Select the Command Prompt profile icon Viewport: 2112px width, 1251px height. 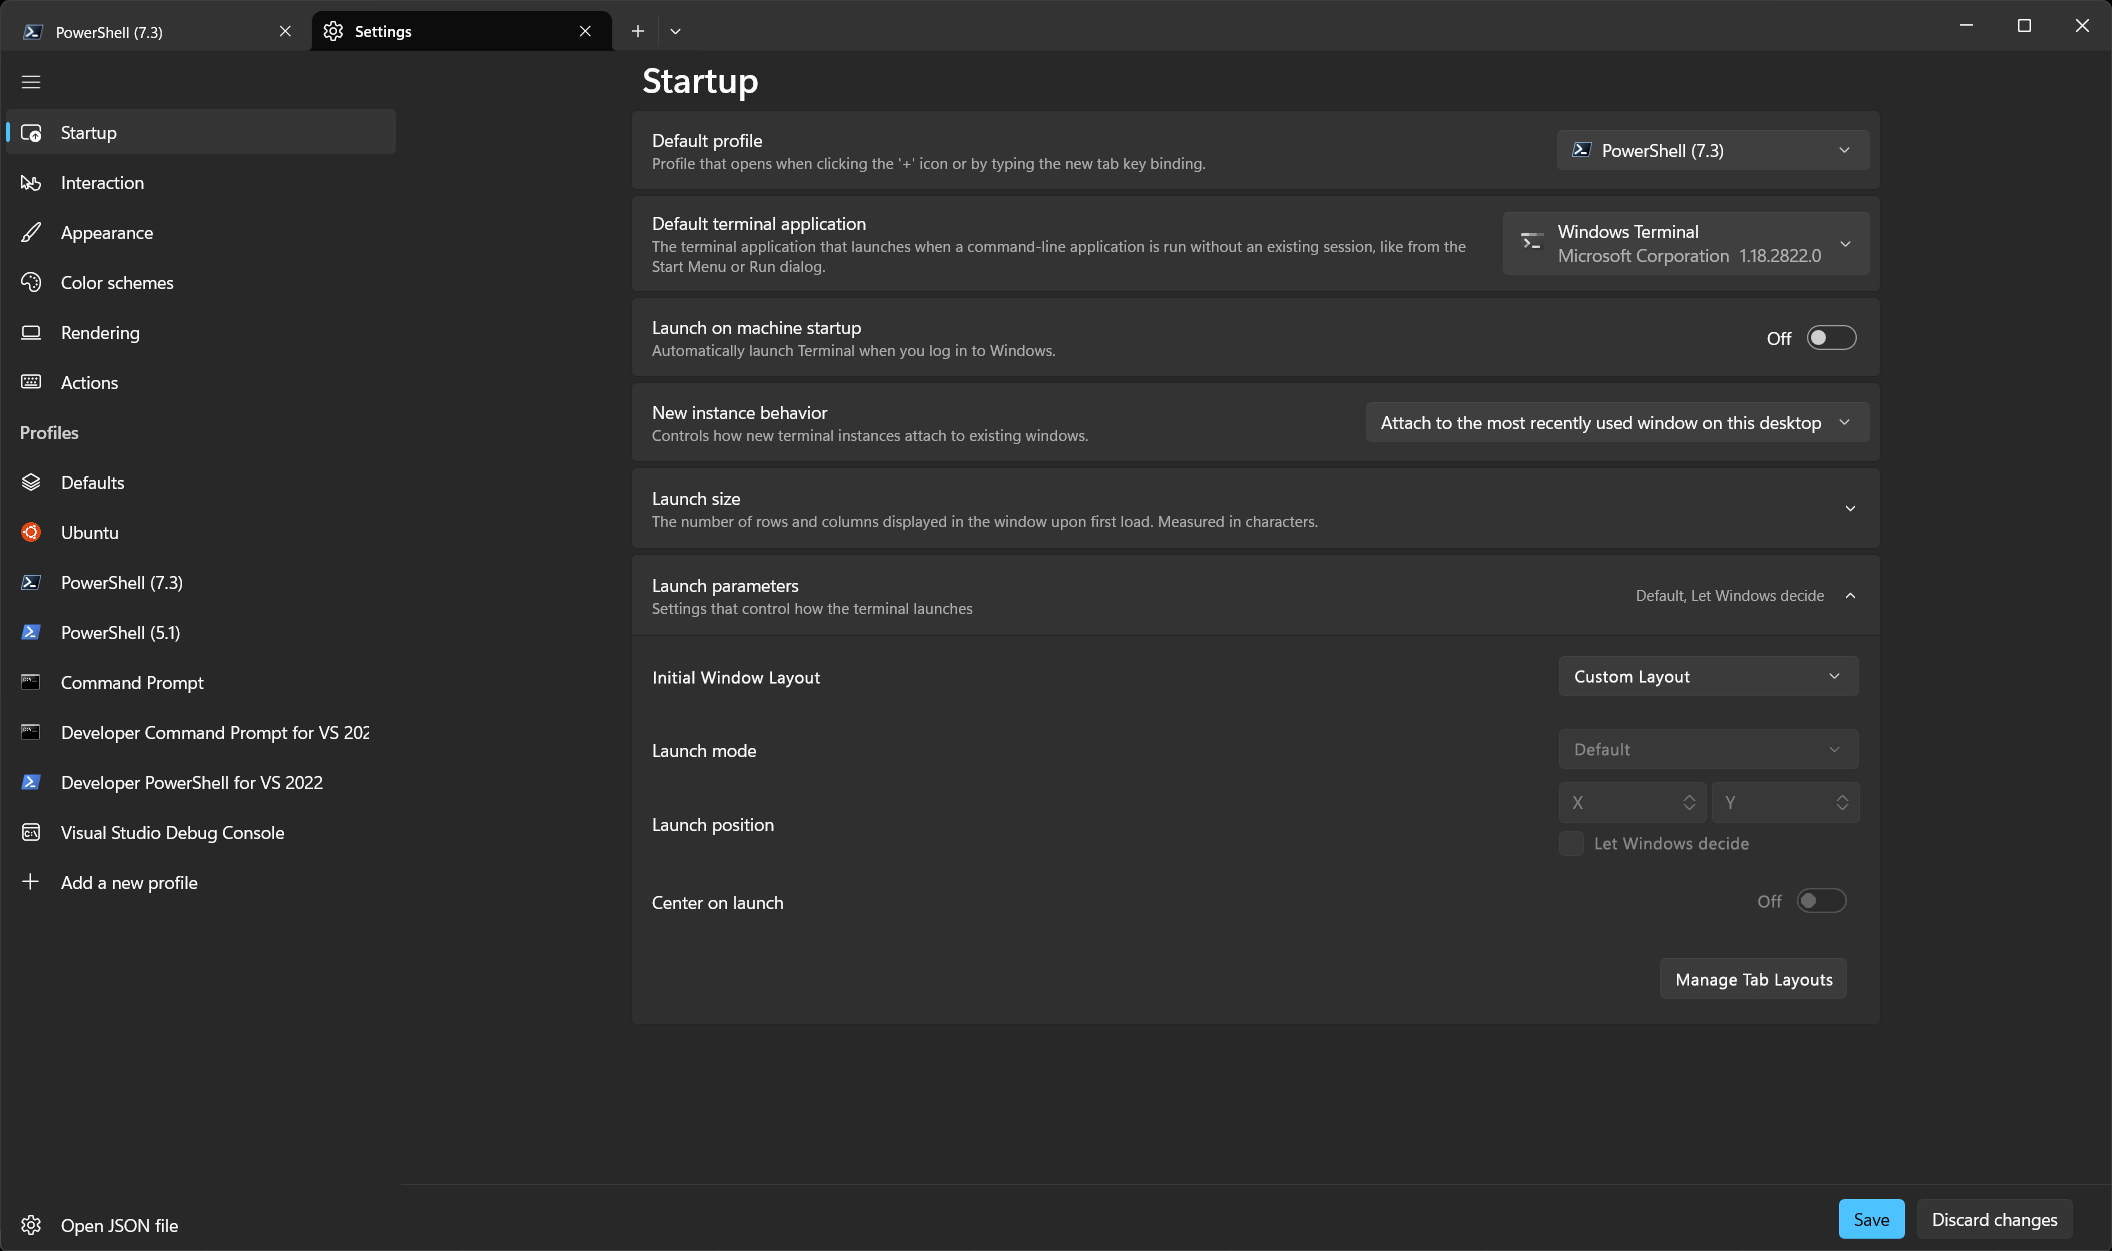pyautogui.click(x=31, y=682)
